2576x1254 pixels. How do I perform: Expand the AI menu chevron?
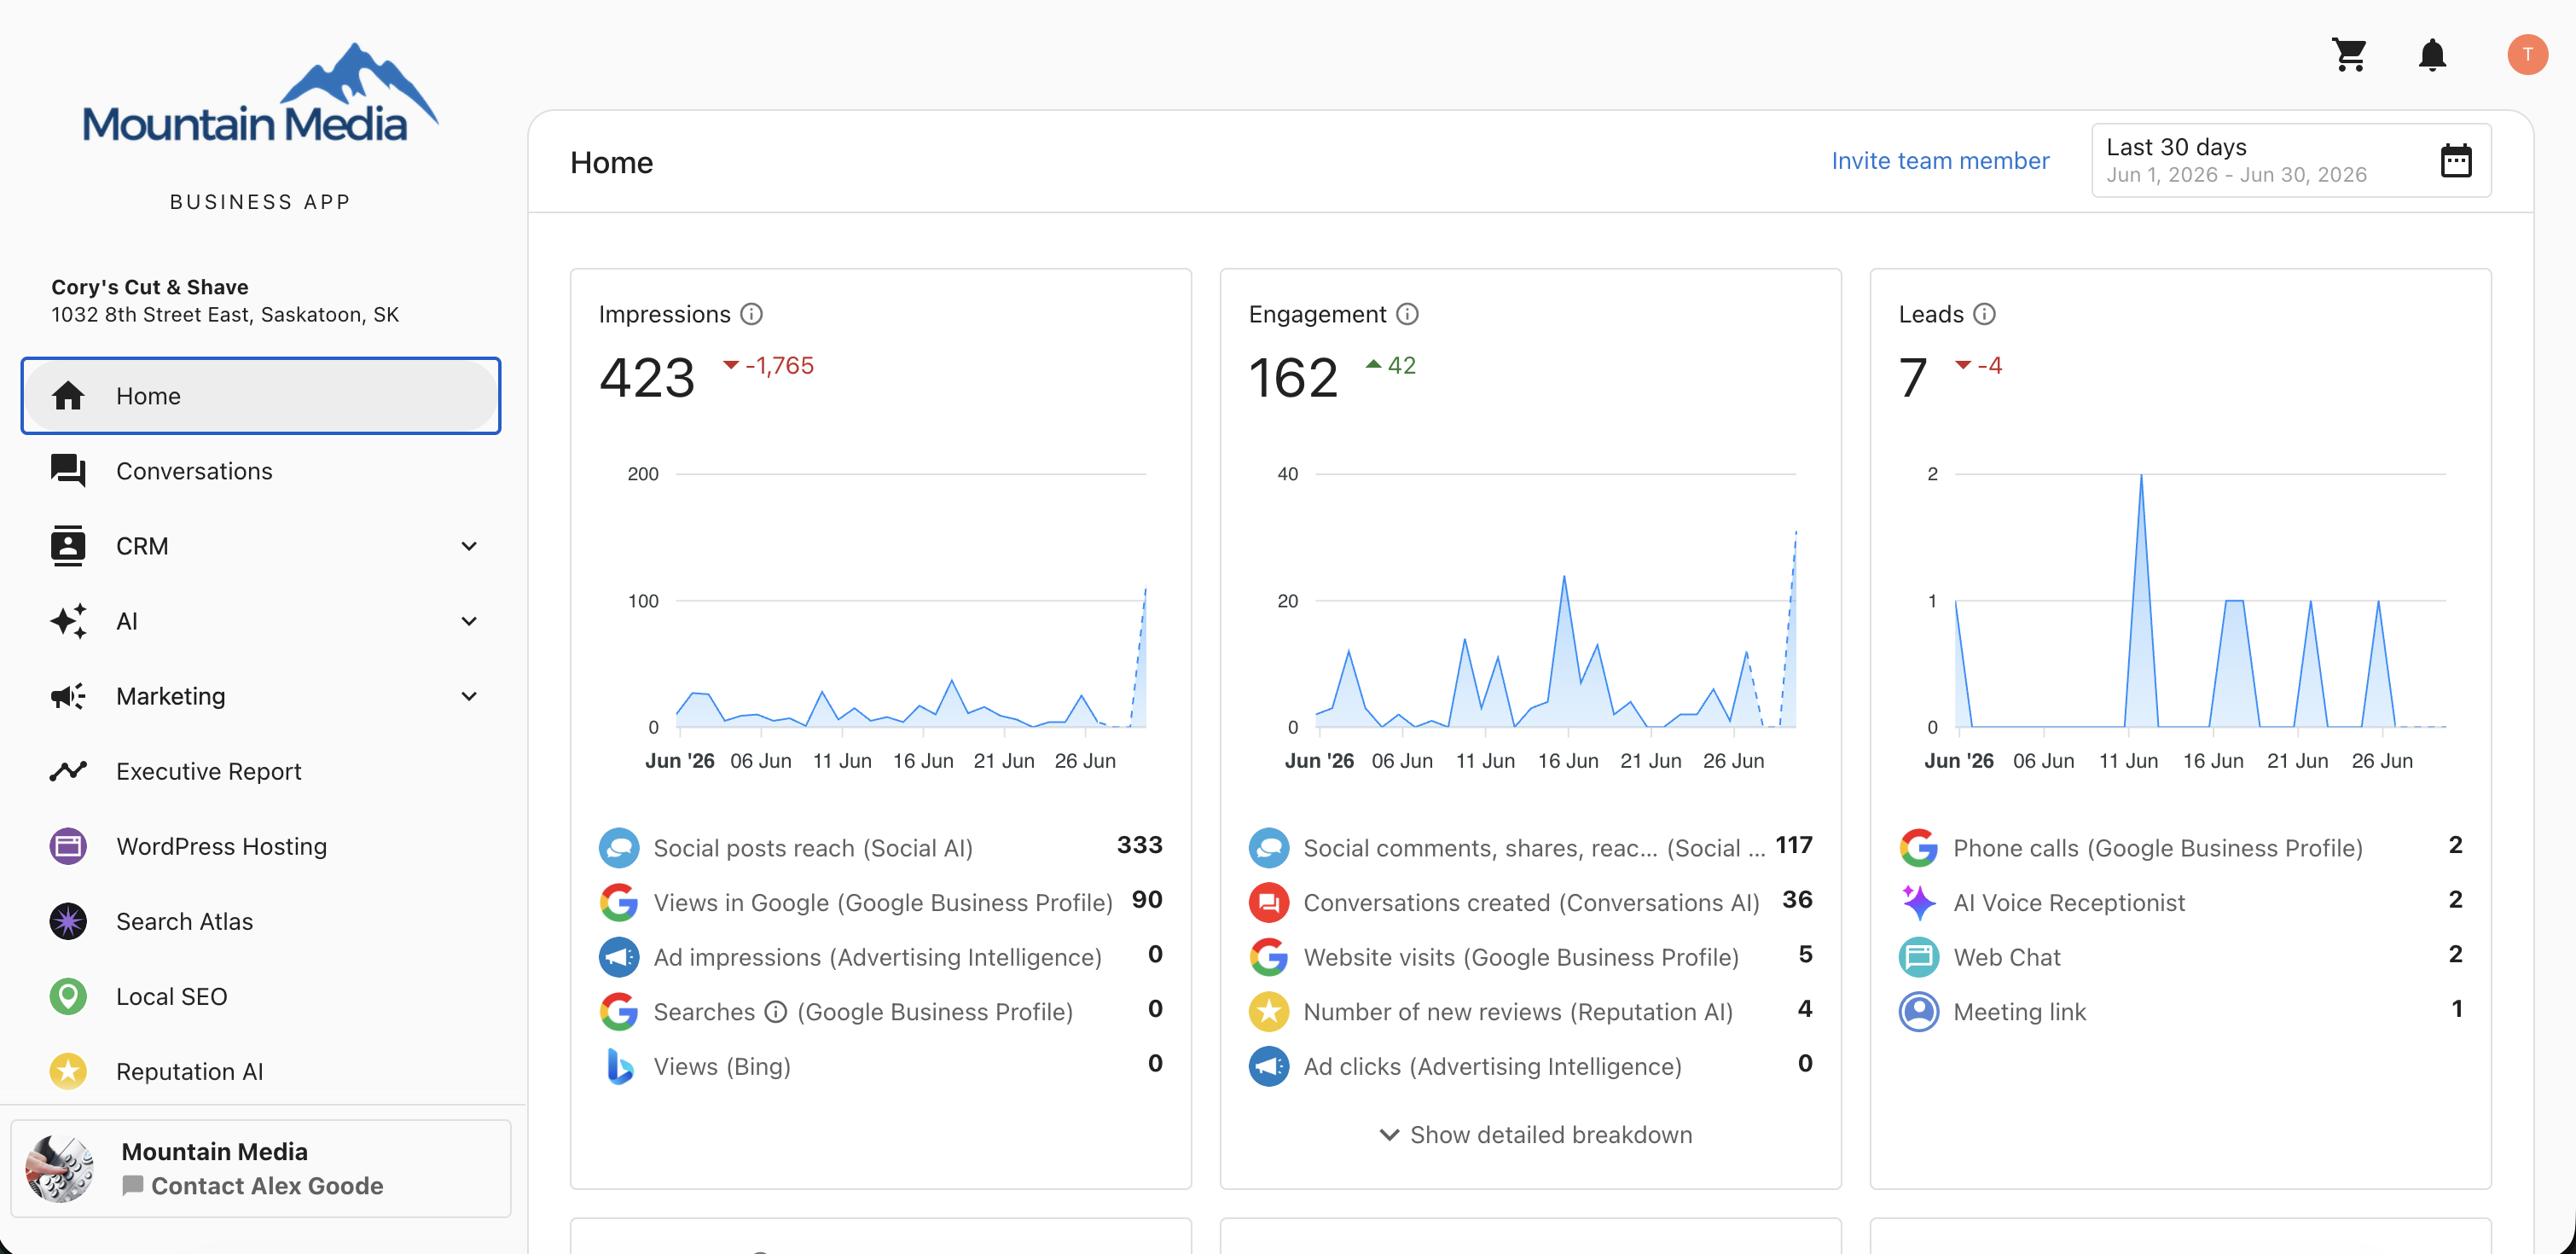469,621
